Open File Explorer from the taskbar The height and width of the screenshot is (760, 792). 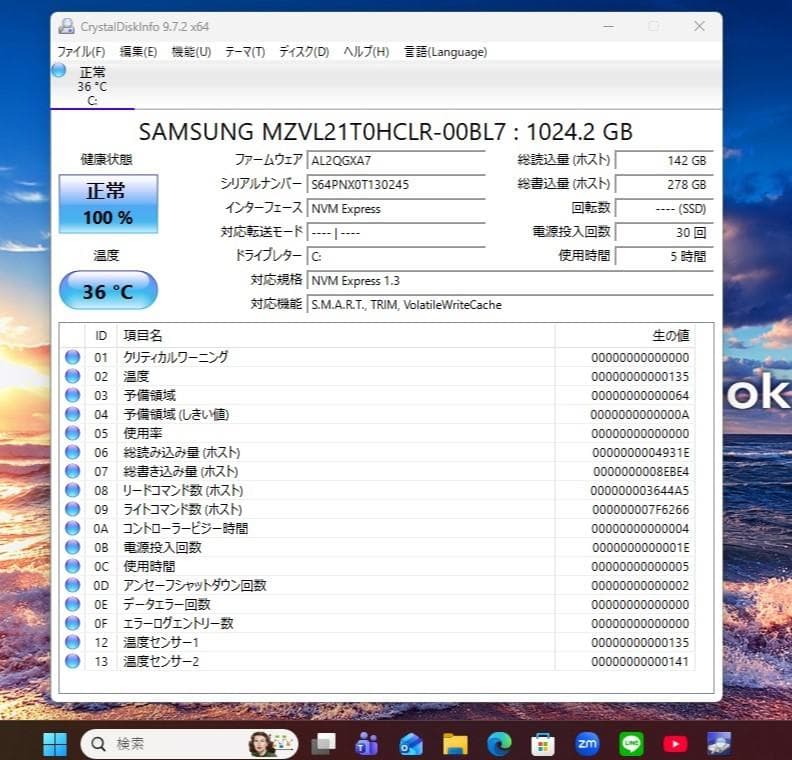pyautogui.click(x=455, y=744)
